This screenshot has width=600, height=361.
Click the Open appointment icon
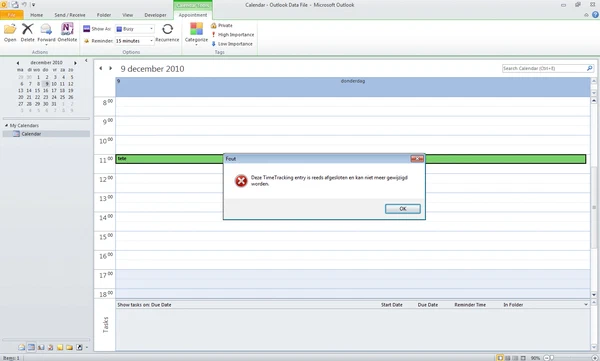point(10,33)
